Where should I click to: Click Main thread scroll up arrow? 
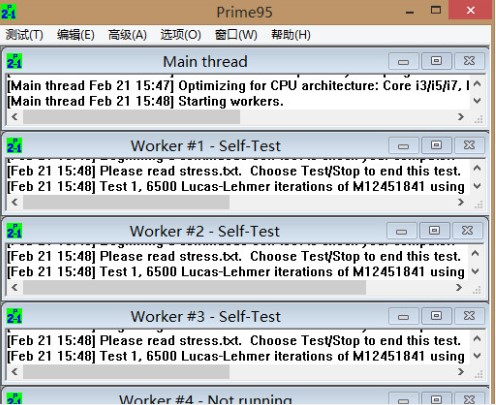point(477,84)
